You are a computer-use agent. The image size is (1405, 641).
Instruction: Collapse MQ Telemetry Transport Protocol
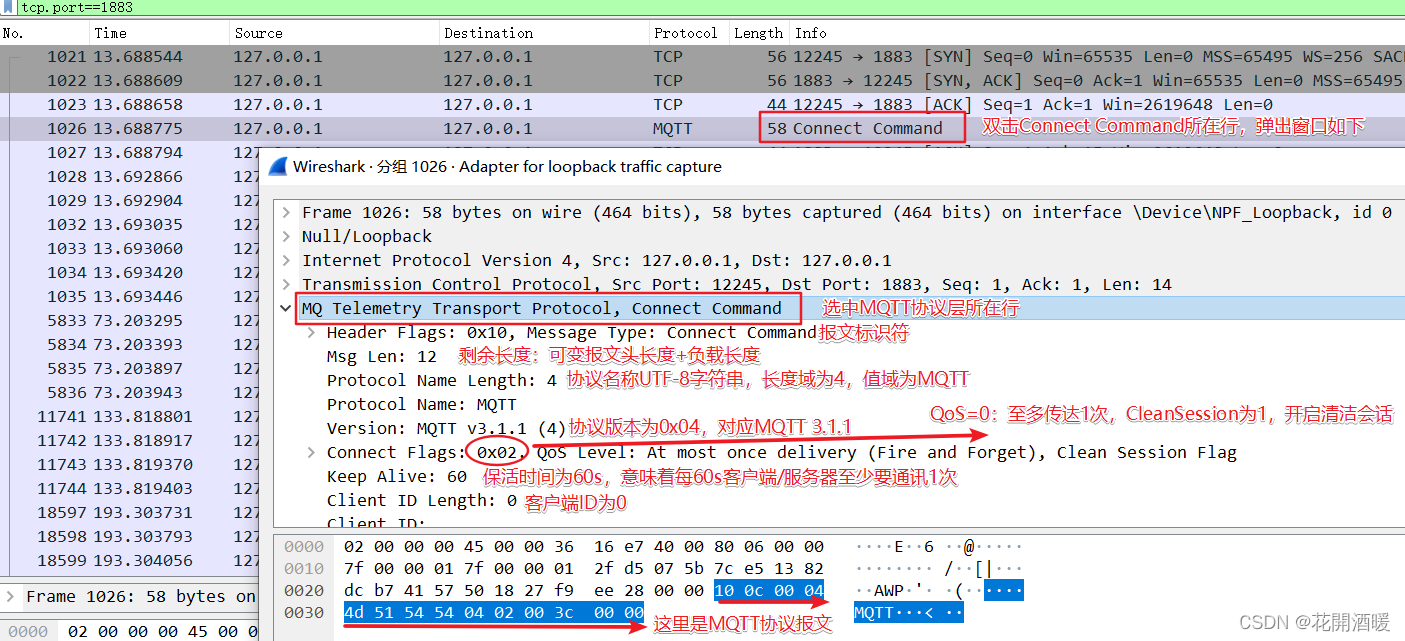pos(285,308)
